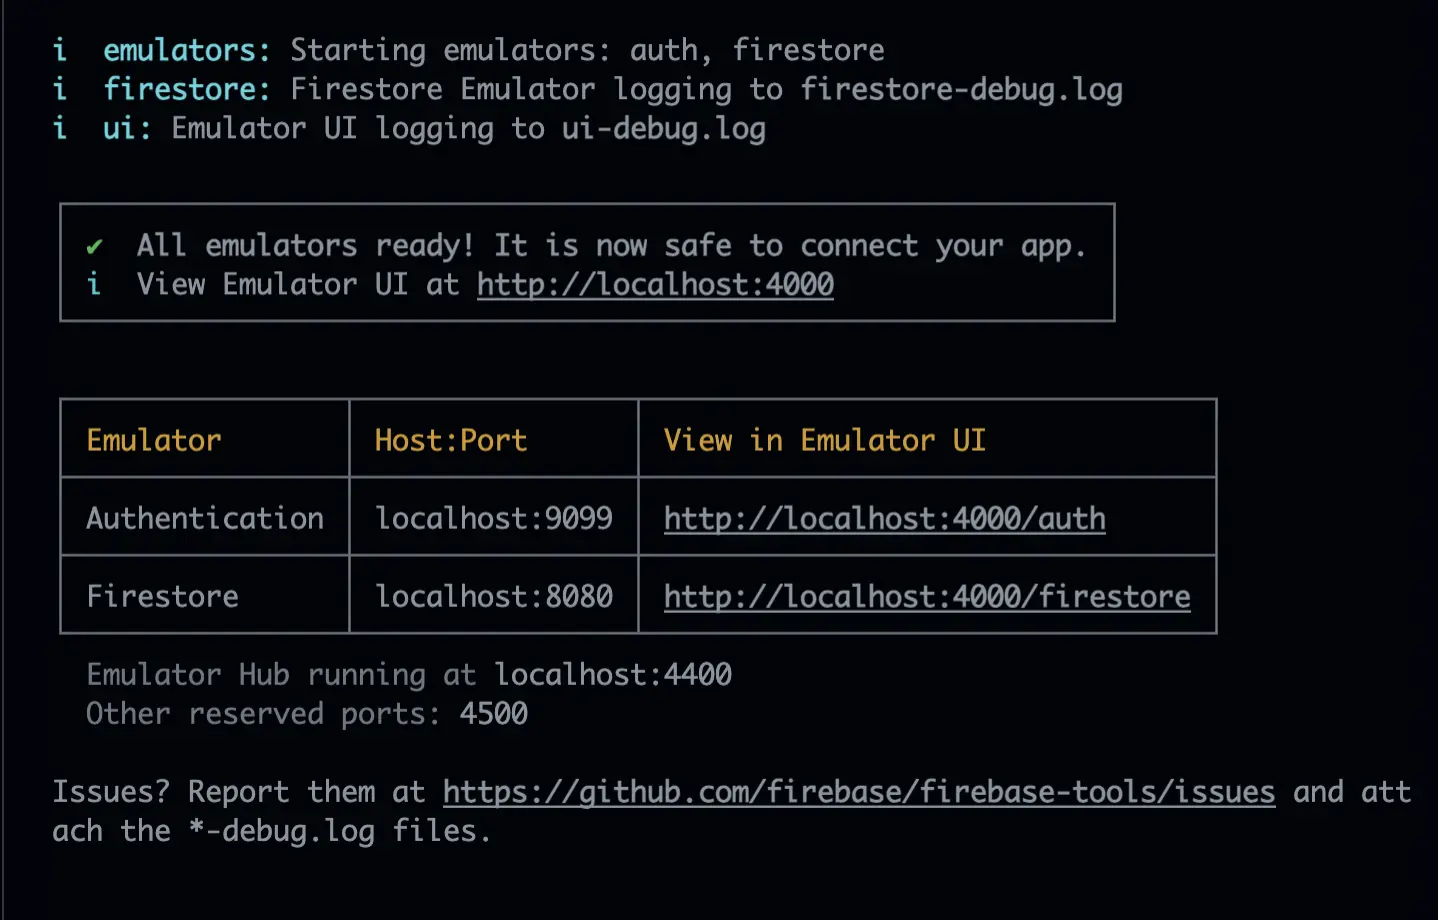
Task: Select the 'Authentication' table cell
Action: point(205,518)
